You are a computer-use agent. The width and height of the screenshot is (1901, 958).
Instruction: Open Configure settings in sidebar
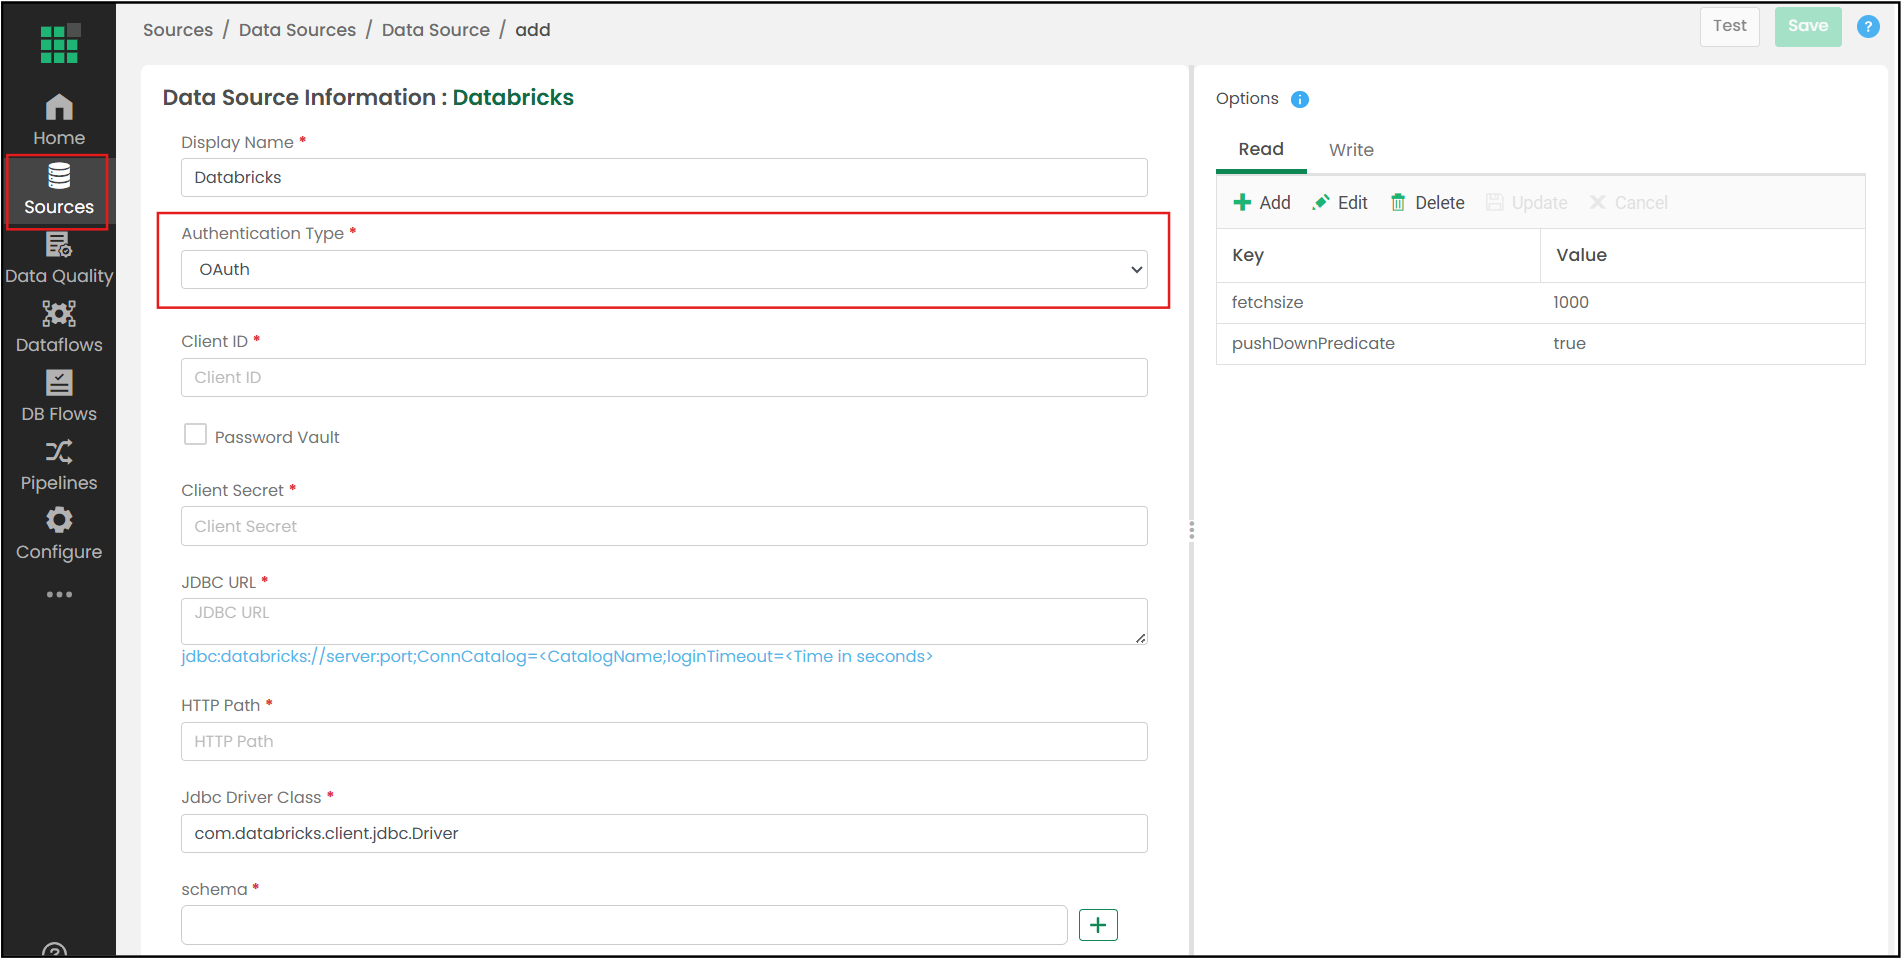(x=59, y=535)
